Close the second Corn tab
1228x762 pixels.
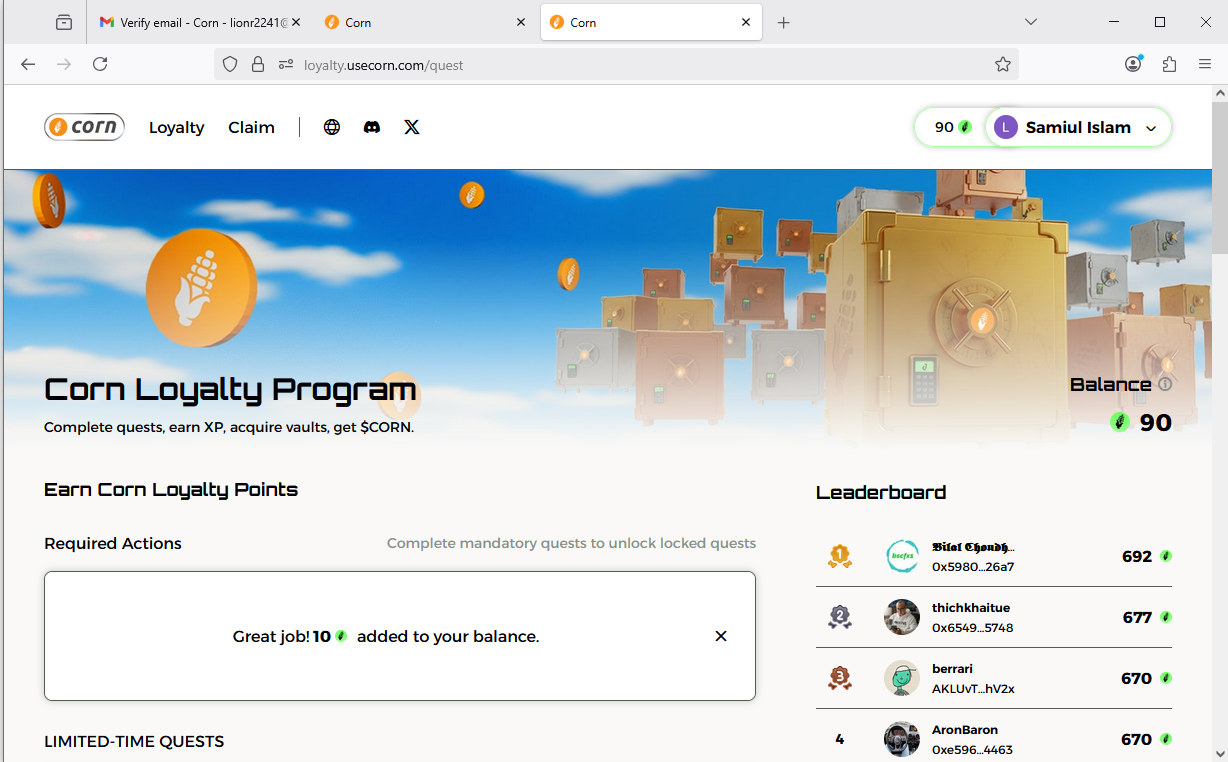pos(521,22)
